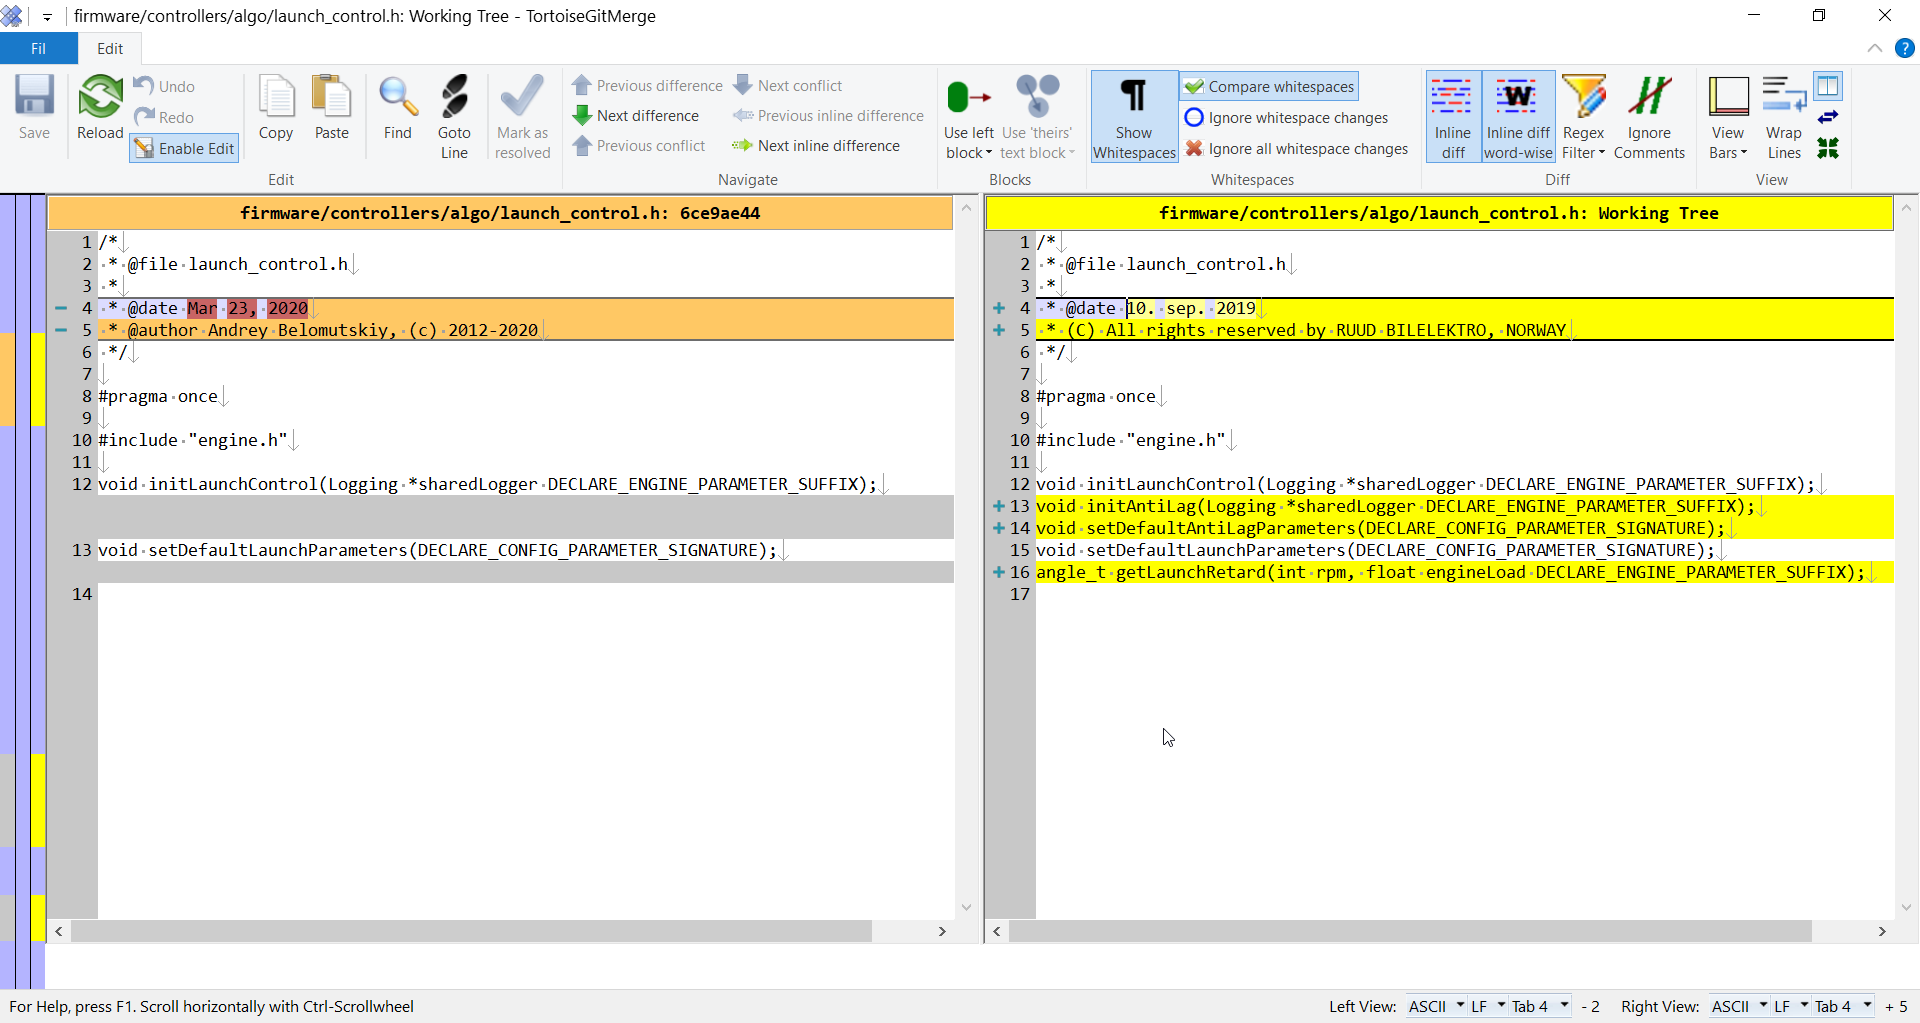Toggle Wrap Lines
This screenshot has width=1920, height=1023.
(x=1783, y=116)
